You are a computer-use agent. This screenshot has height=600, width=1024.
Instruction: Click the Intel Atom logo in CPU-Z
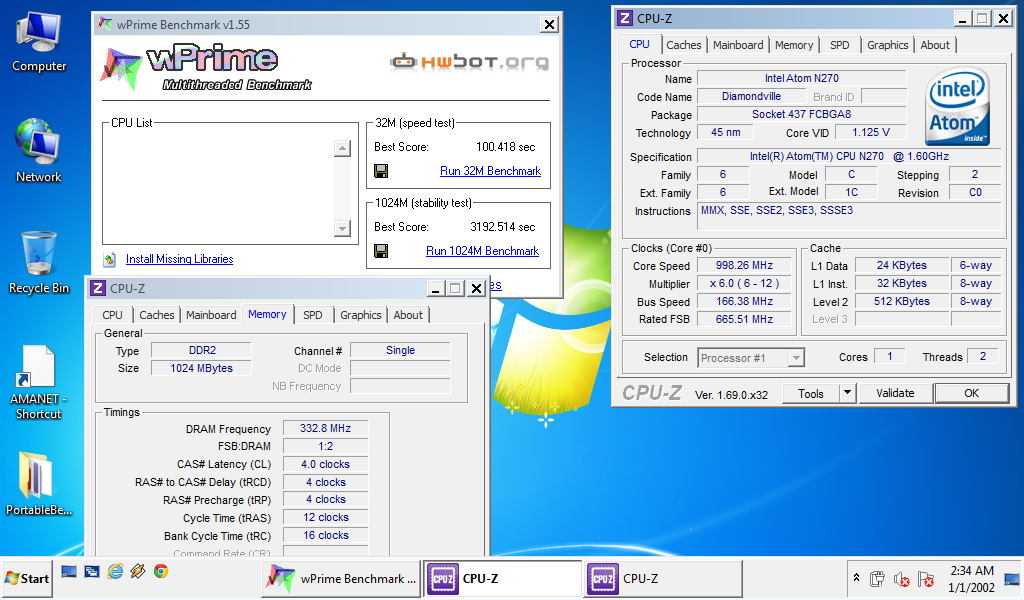tap(957, 106)
